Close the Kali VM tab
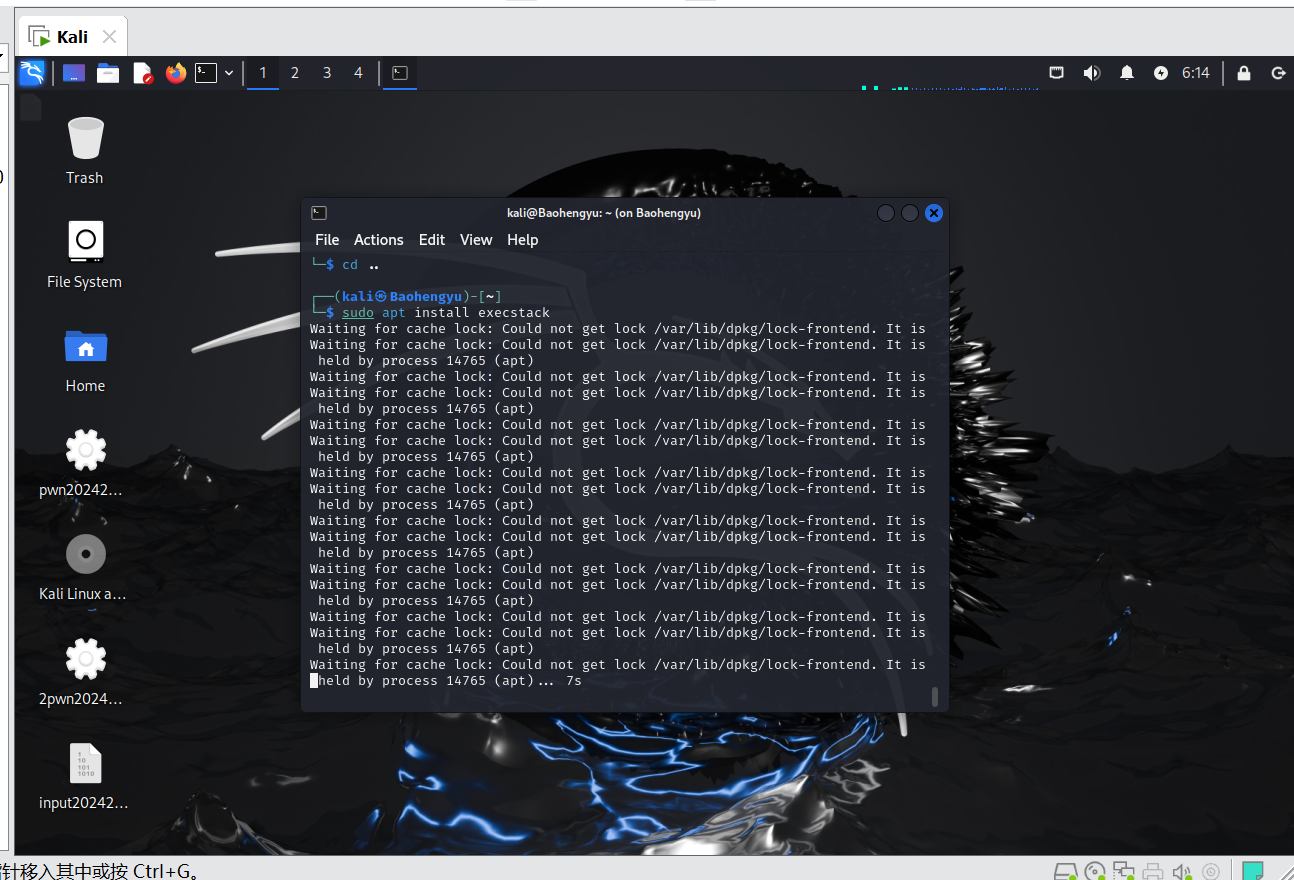Screen dimensions: 1294x880 point(110,37)
